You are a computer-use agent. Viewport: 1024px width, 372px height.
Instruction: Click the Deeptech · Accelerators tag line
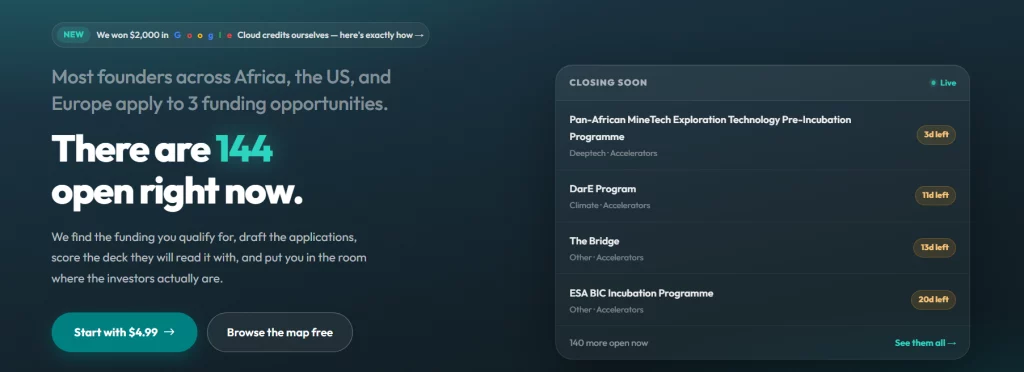coord(613,153)
